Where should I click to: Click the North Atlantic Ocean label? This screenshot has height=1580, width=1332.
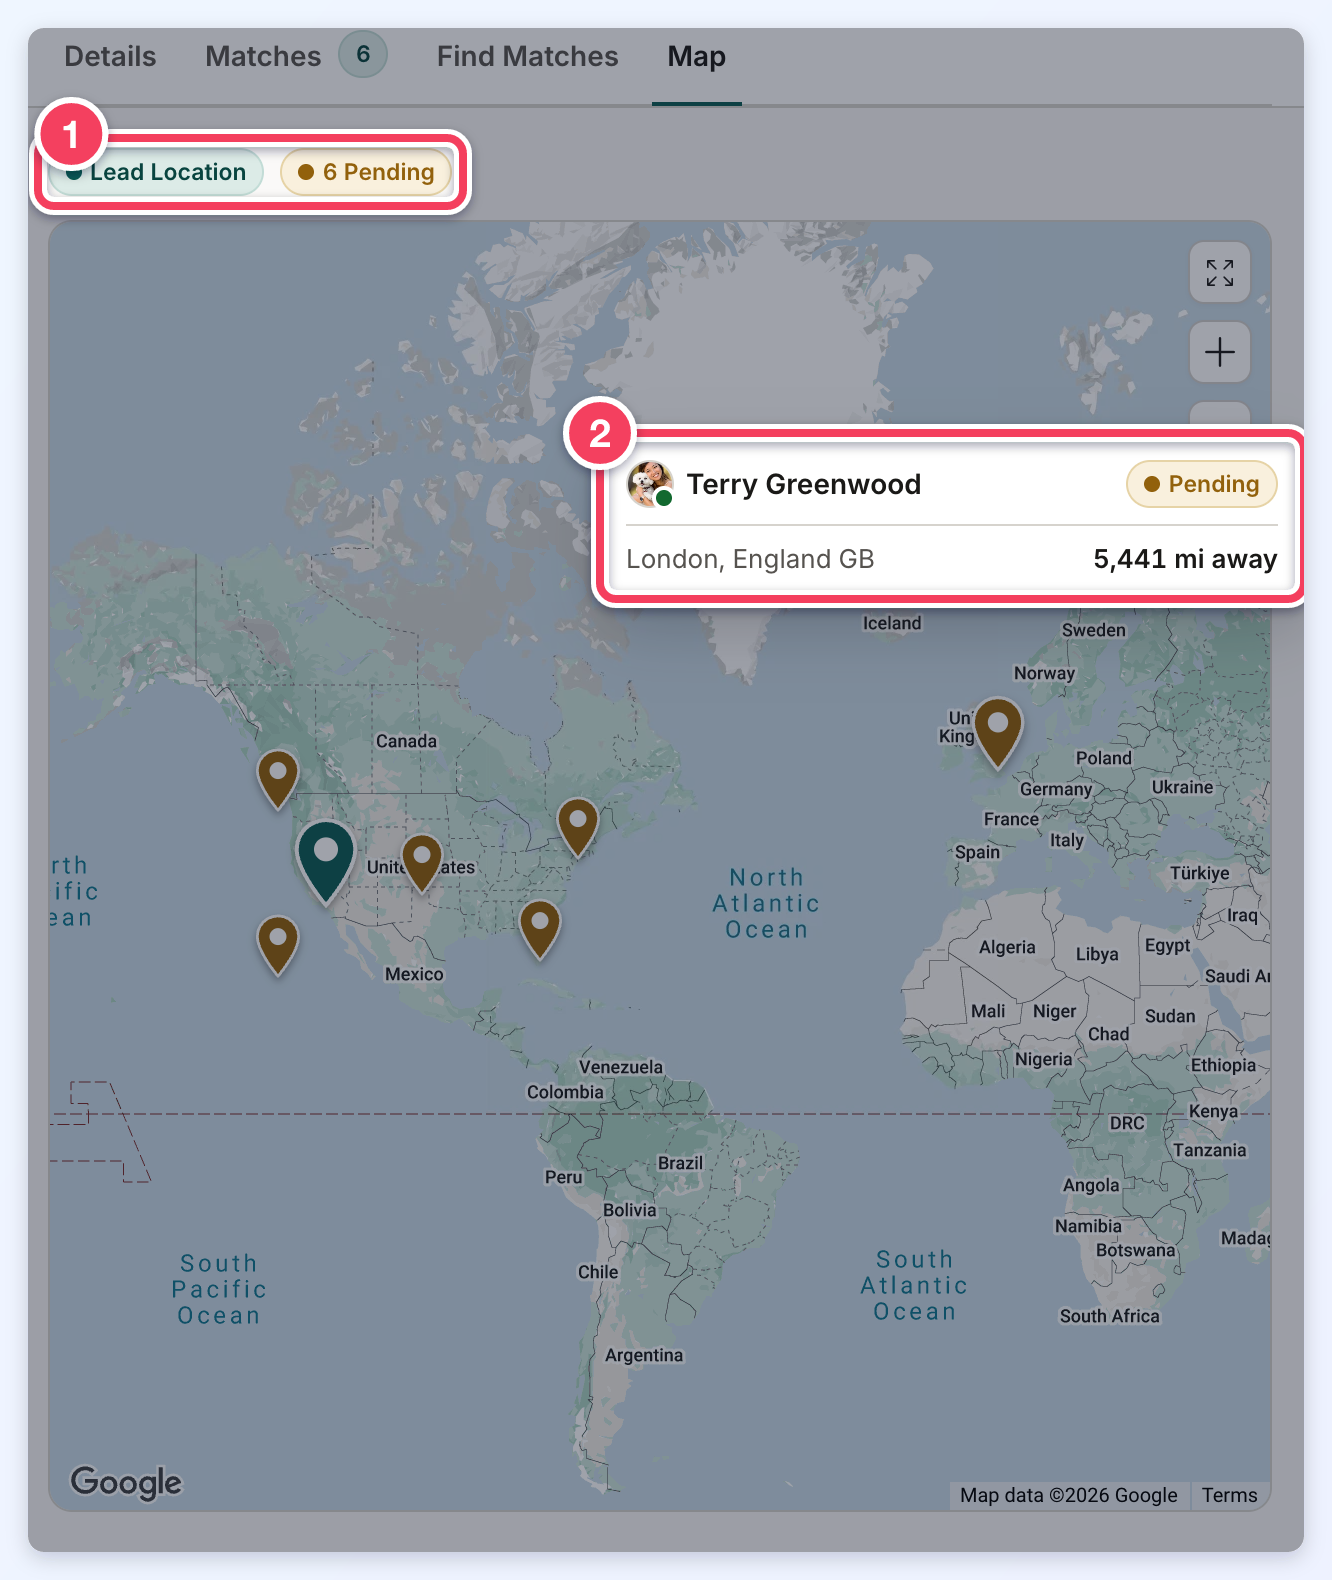(766, 903)
